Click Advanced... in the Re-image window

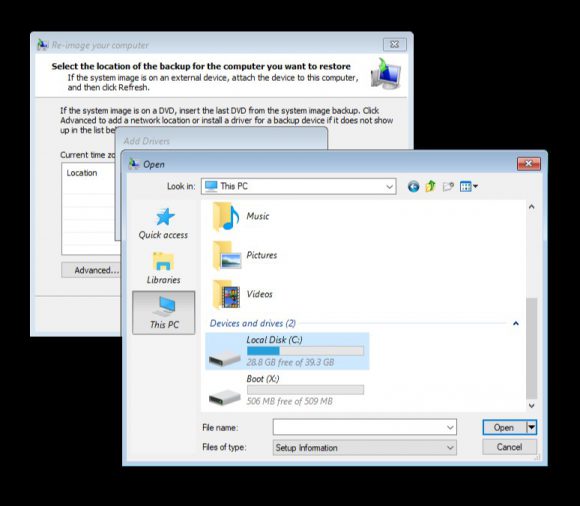(91, 270)
